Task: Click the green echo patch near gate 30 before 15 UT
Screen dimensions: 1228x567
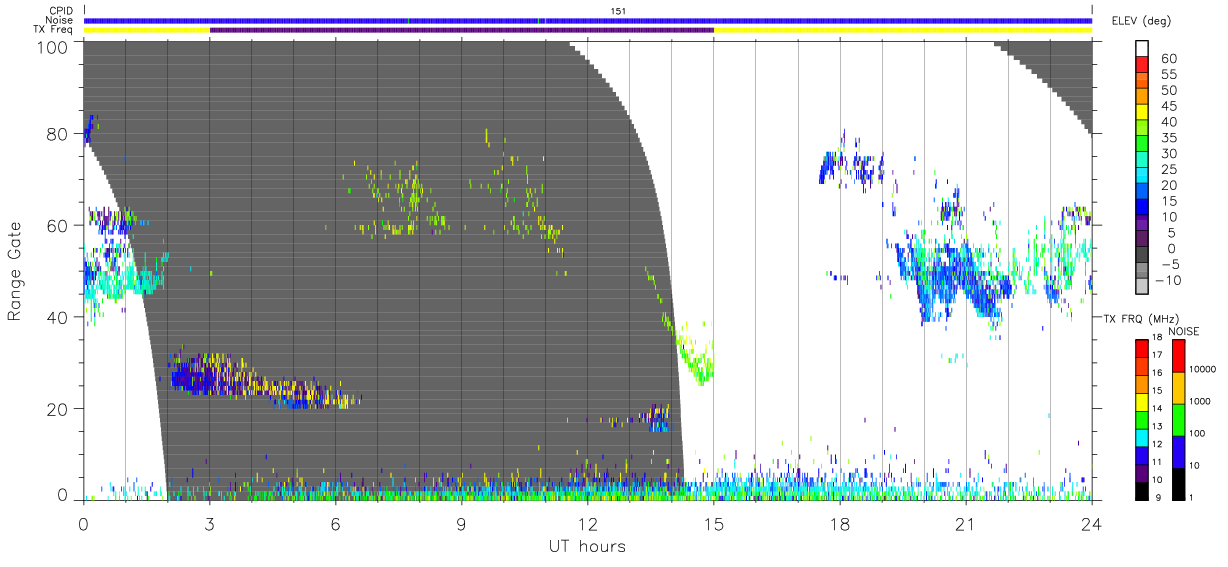Action: pyautogui.click(x=695, y=360)
